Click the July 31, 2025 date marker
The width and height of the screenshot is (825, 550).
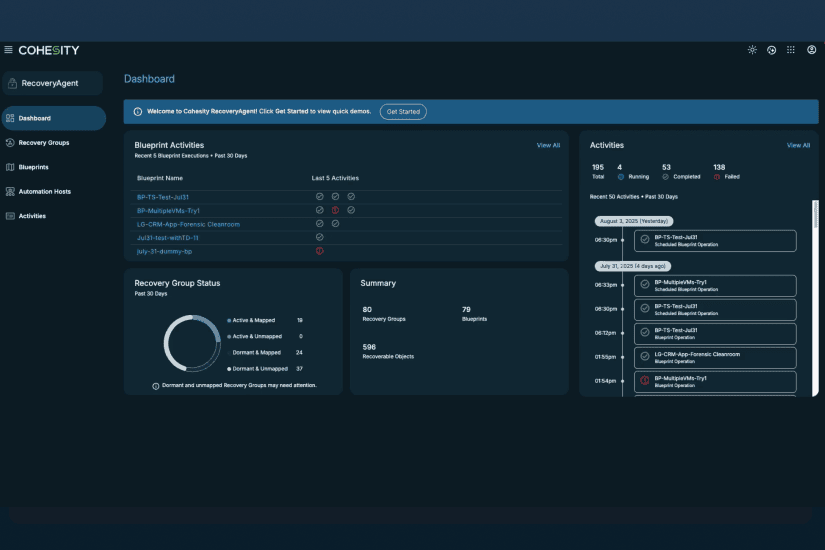[x=633, y=266]
